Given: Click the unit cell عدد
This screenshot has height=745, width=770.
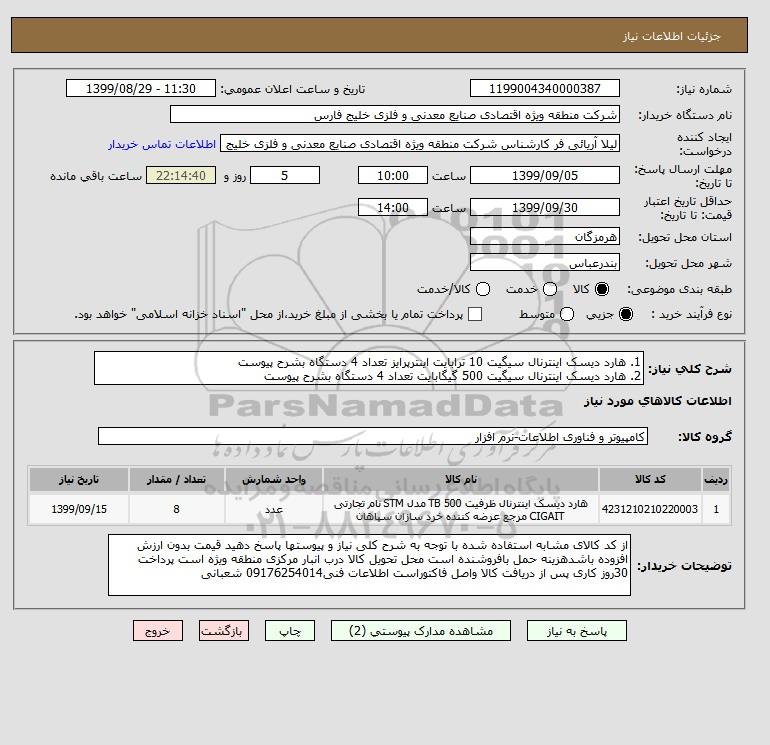Looking at the screenshot, I should pos(274,509).
